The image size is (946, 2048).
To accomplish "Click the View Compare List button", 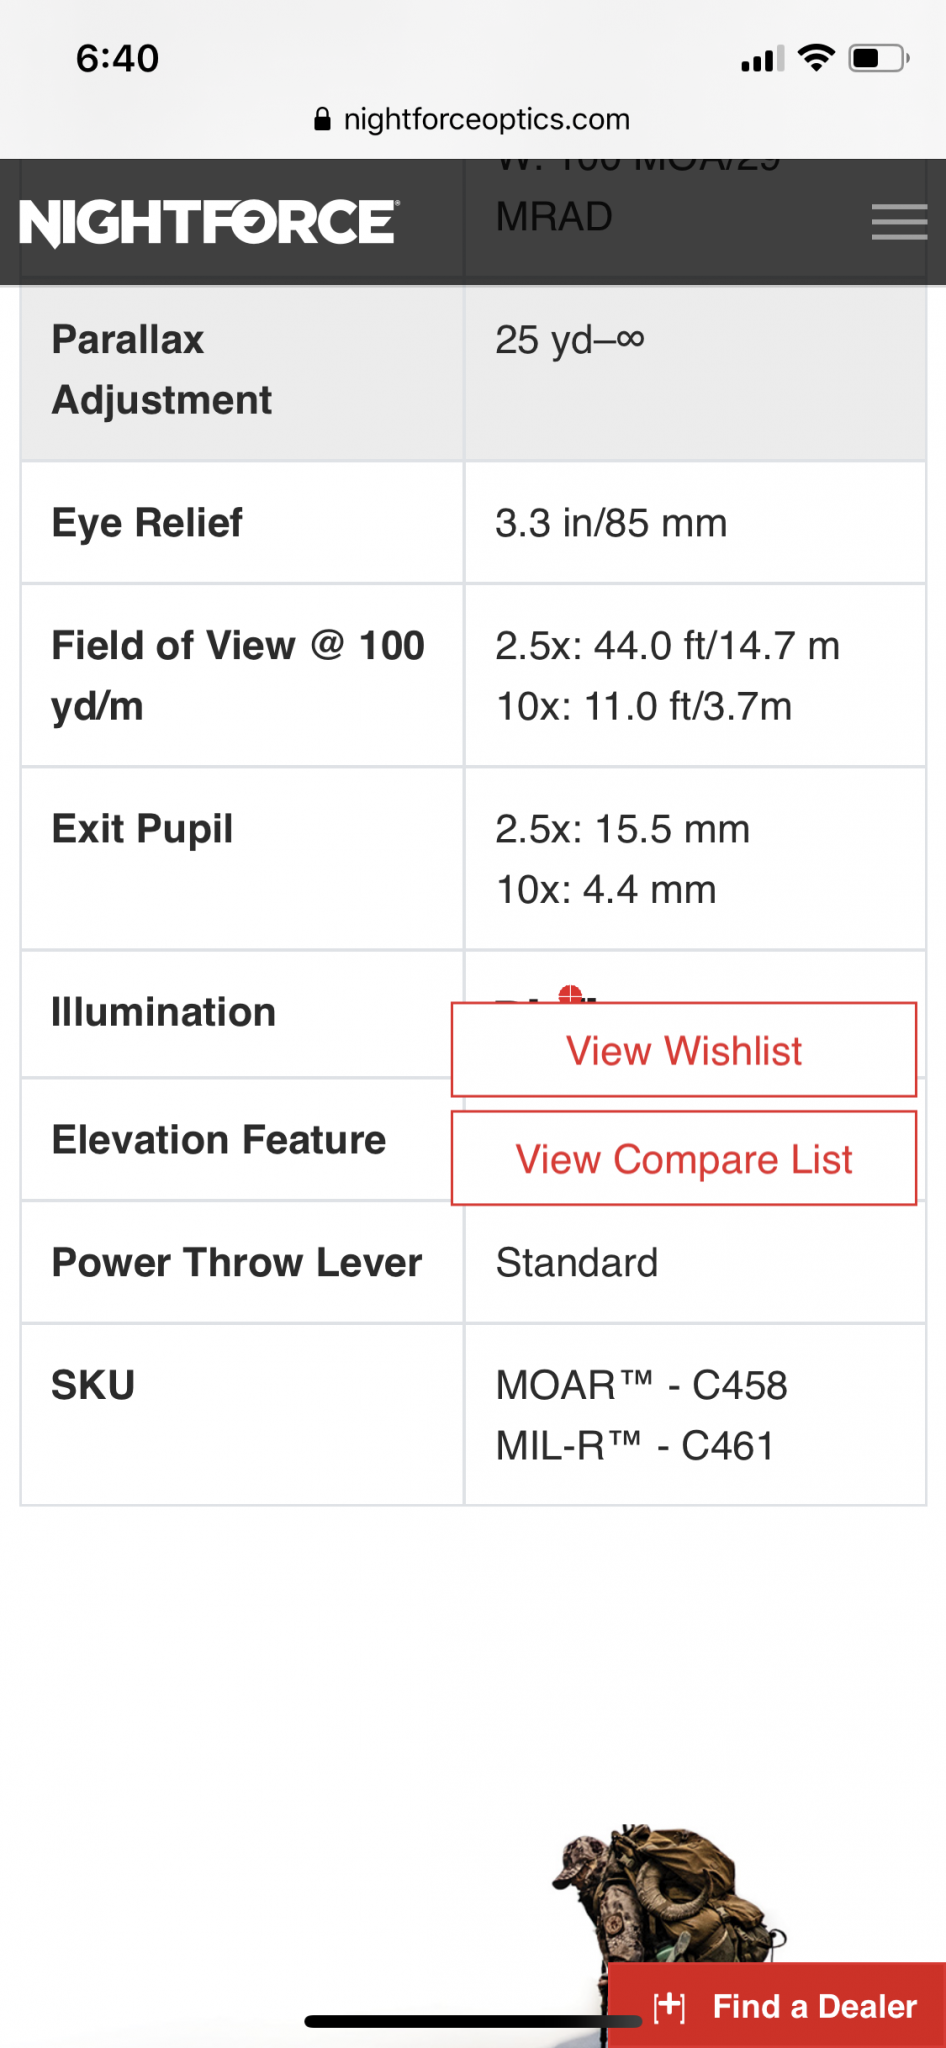I will tap(684, 1158).
